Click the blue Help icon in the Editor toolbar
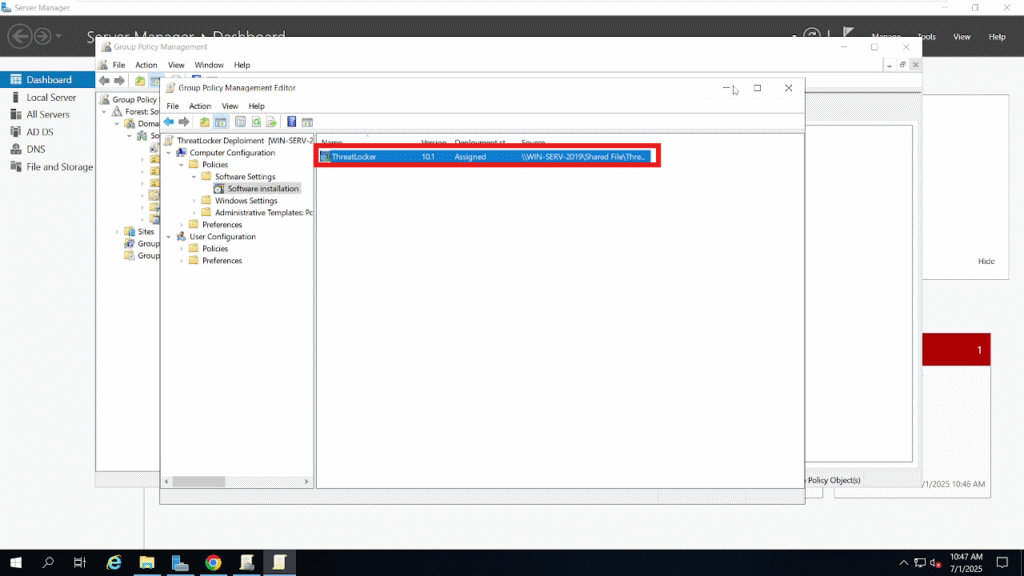The width and height of the screenshot is (1024, 576). (291, 122)
